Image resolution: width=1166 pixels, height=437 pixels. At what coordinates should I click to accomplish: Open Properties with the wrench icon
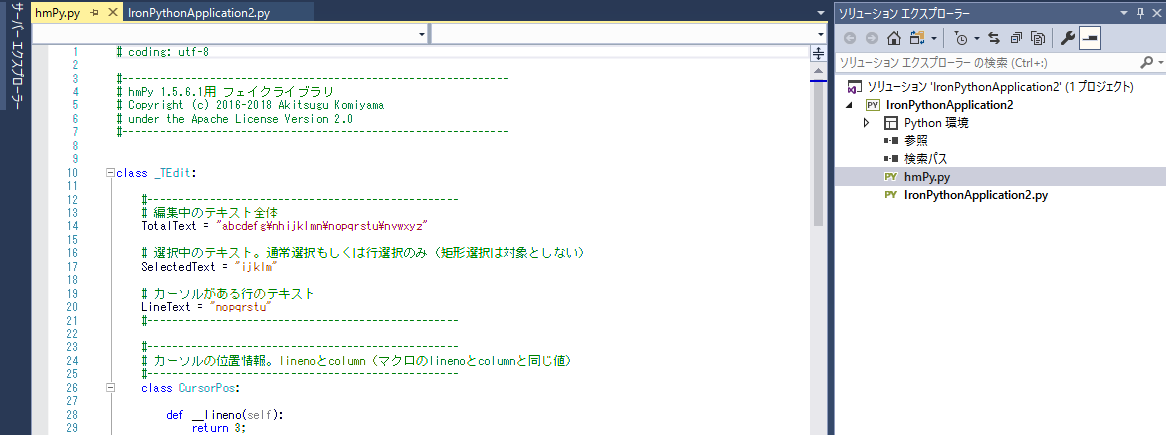coord(1067,38)
